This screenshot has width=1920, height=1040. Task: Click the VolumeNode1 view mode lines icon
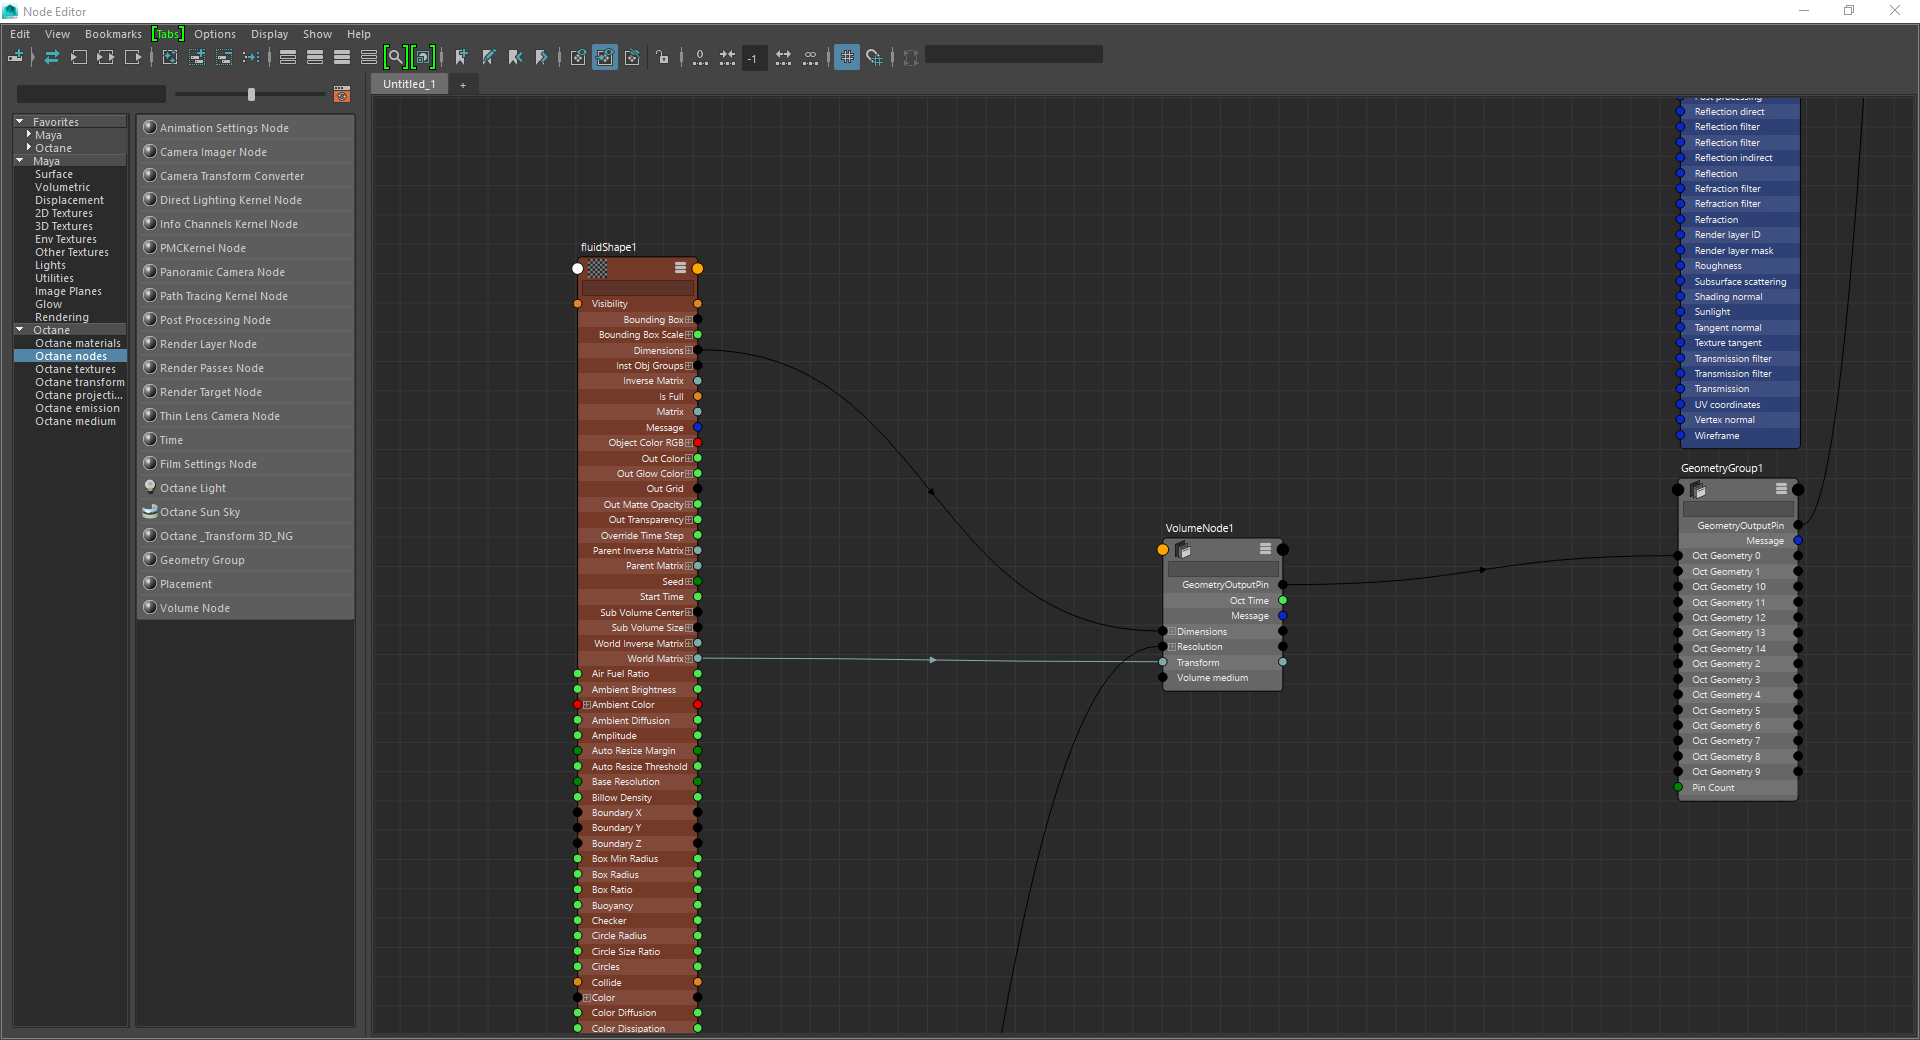1265,549
